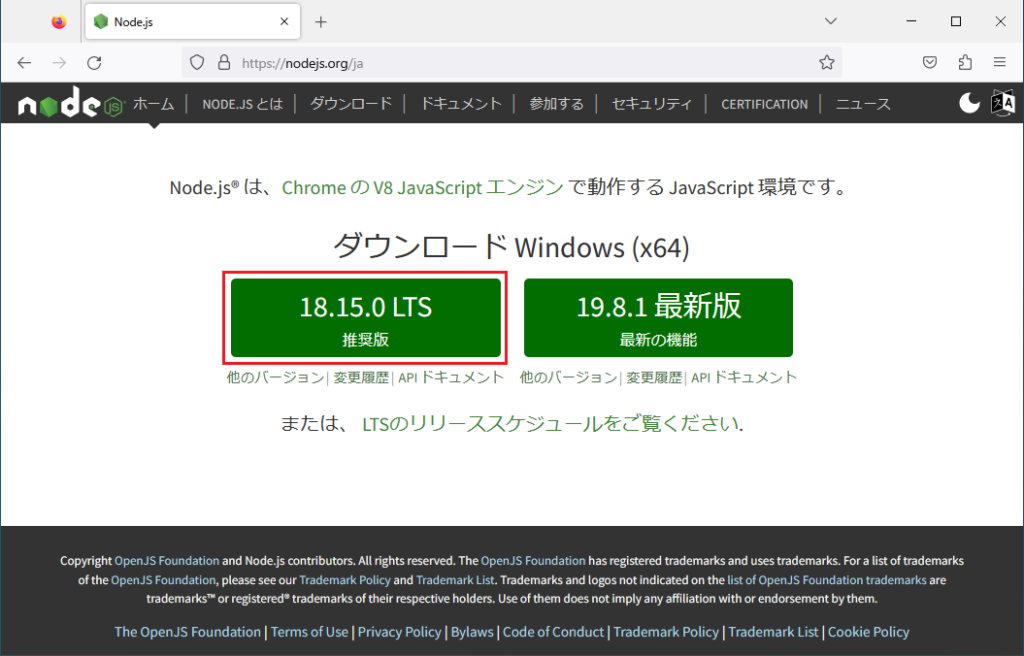Open the Trademark Policy link in copyright paragraph
Screen dimensions: 1024x656
[x=345, y=580]
